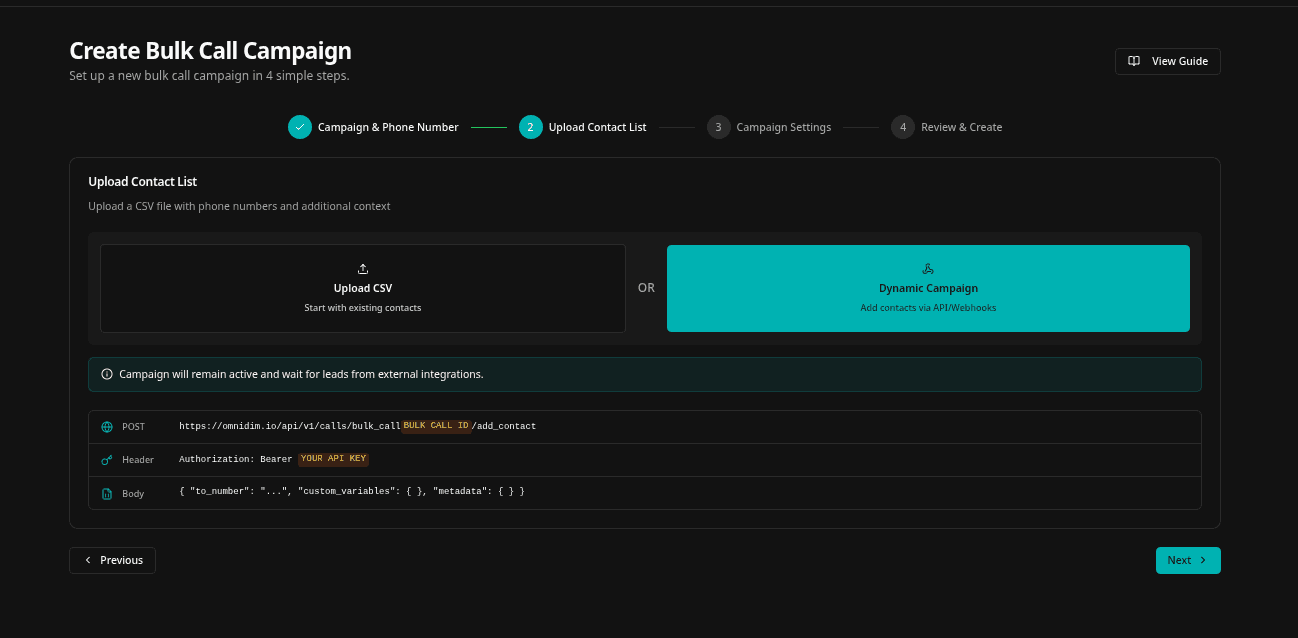Screen dimensions: 1298x638
Task: Click the globe icon beside POST
Action: click(x=107, y=426)
